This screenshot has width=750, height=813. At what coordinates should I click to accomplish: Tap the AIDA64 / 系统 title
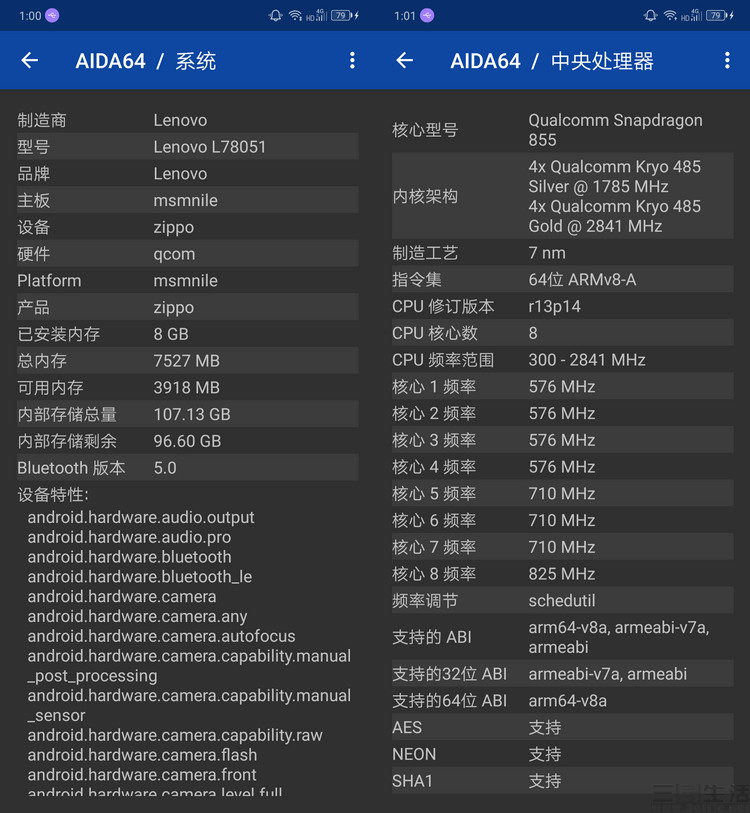coord(146,61)
